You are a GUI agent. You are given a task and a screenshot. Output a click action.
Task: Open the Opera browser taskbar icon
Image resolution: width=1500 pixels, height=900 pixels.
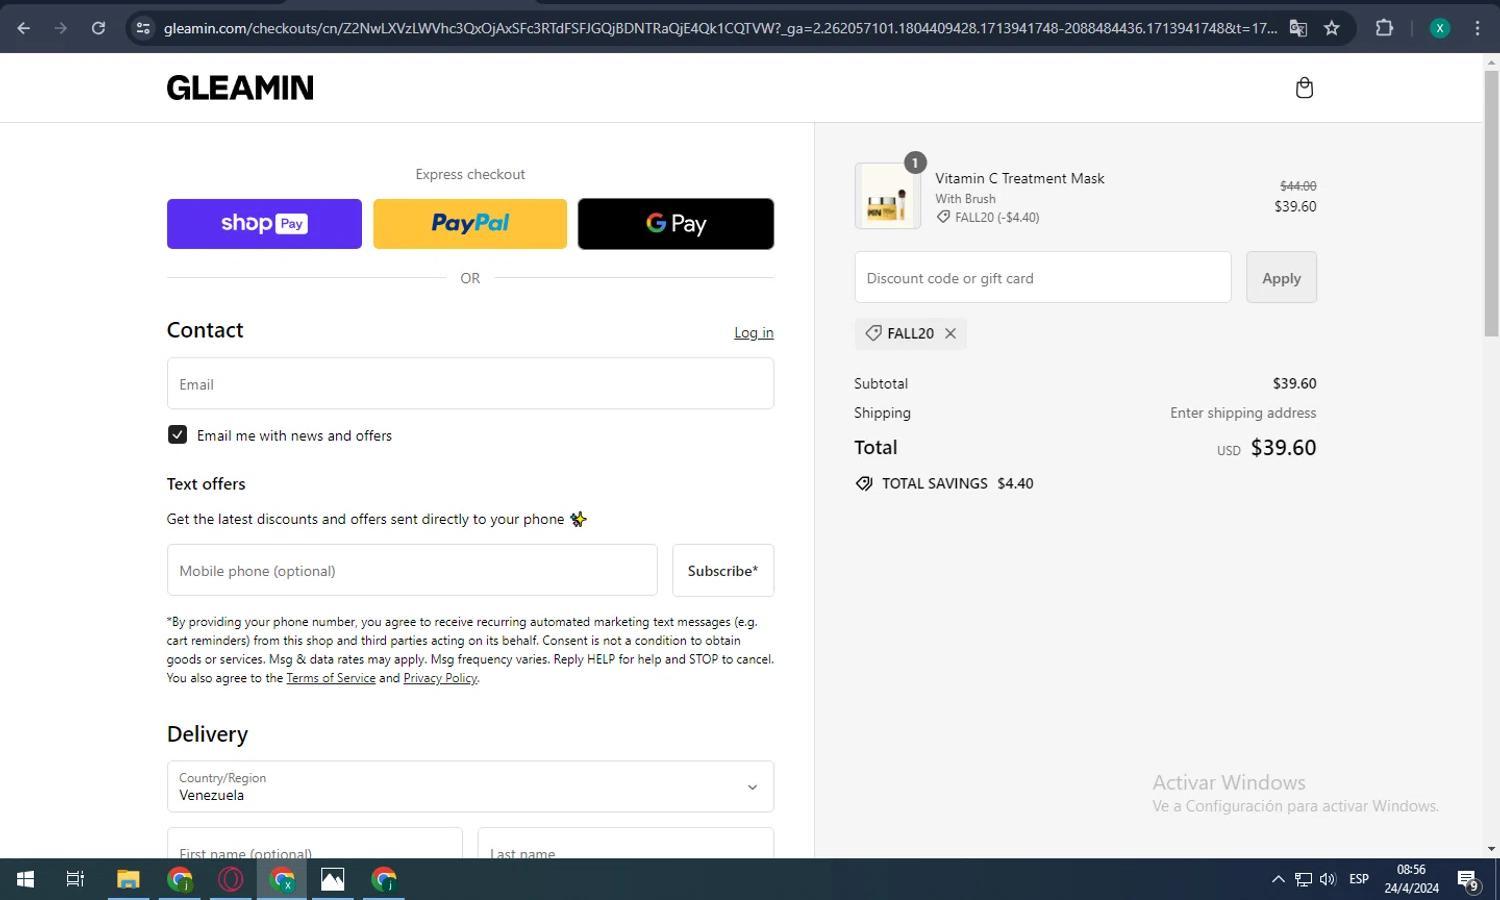point(231,879)
